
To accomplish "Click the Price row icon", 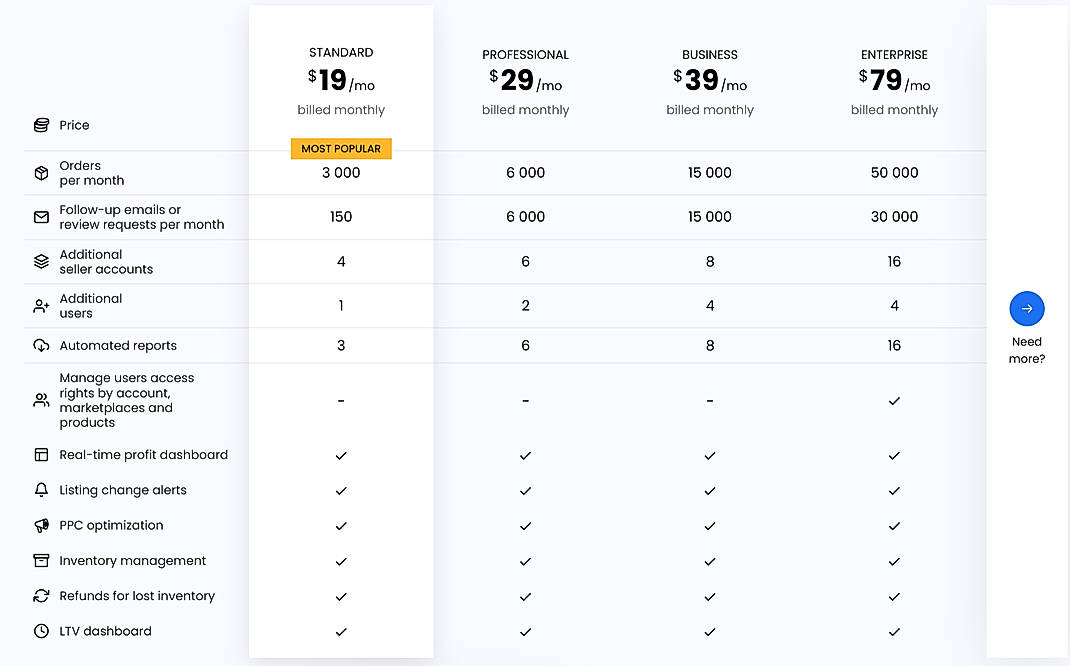I will coord(40,125).
